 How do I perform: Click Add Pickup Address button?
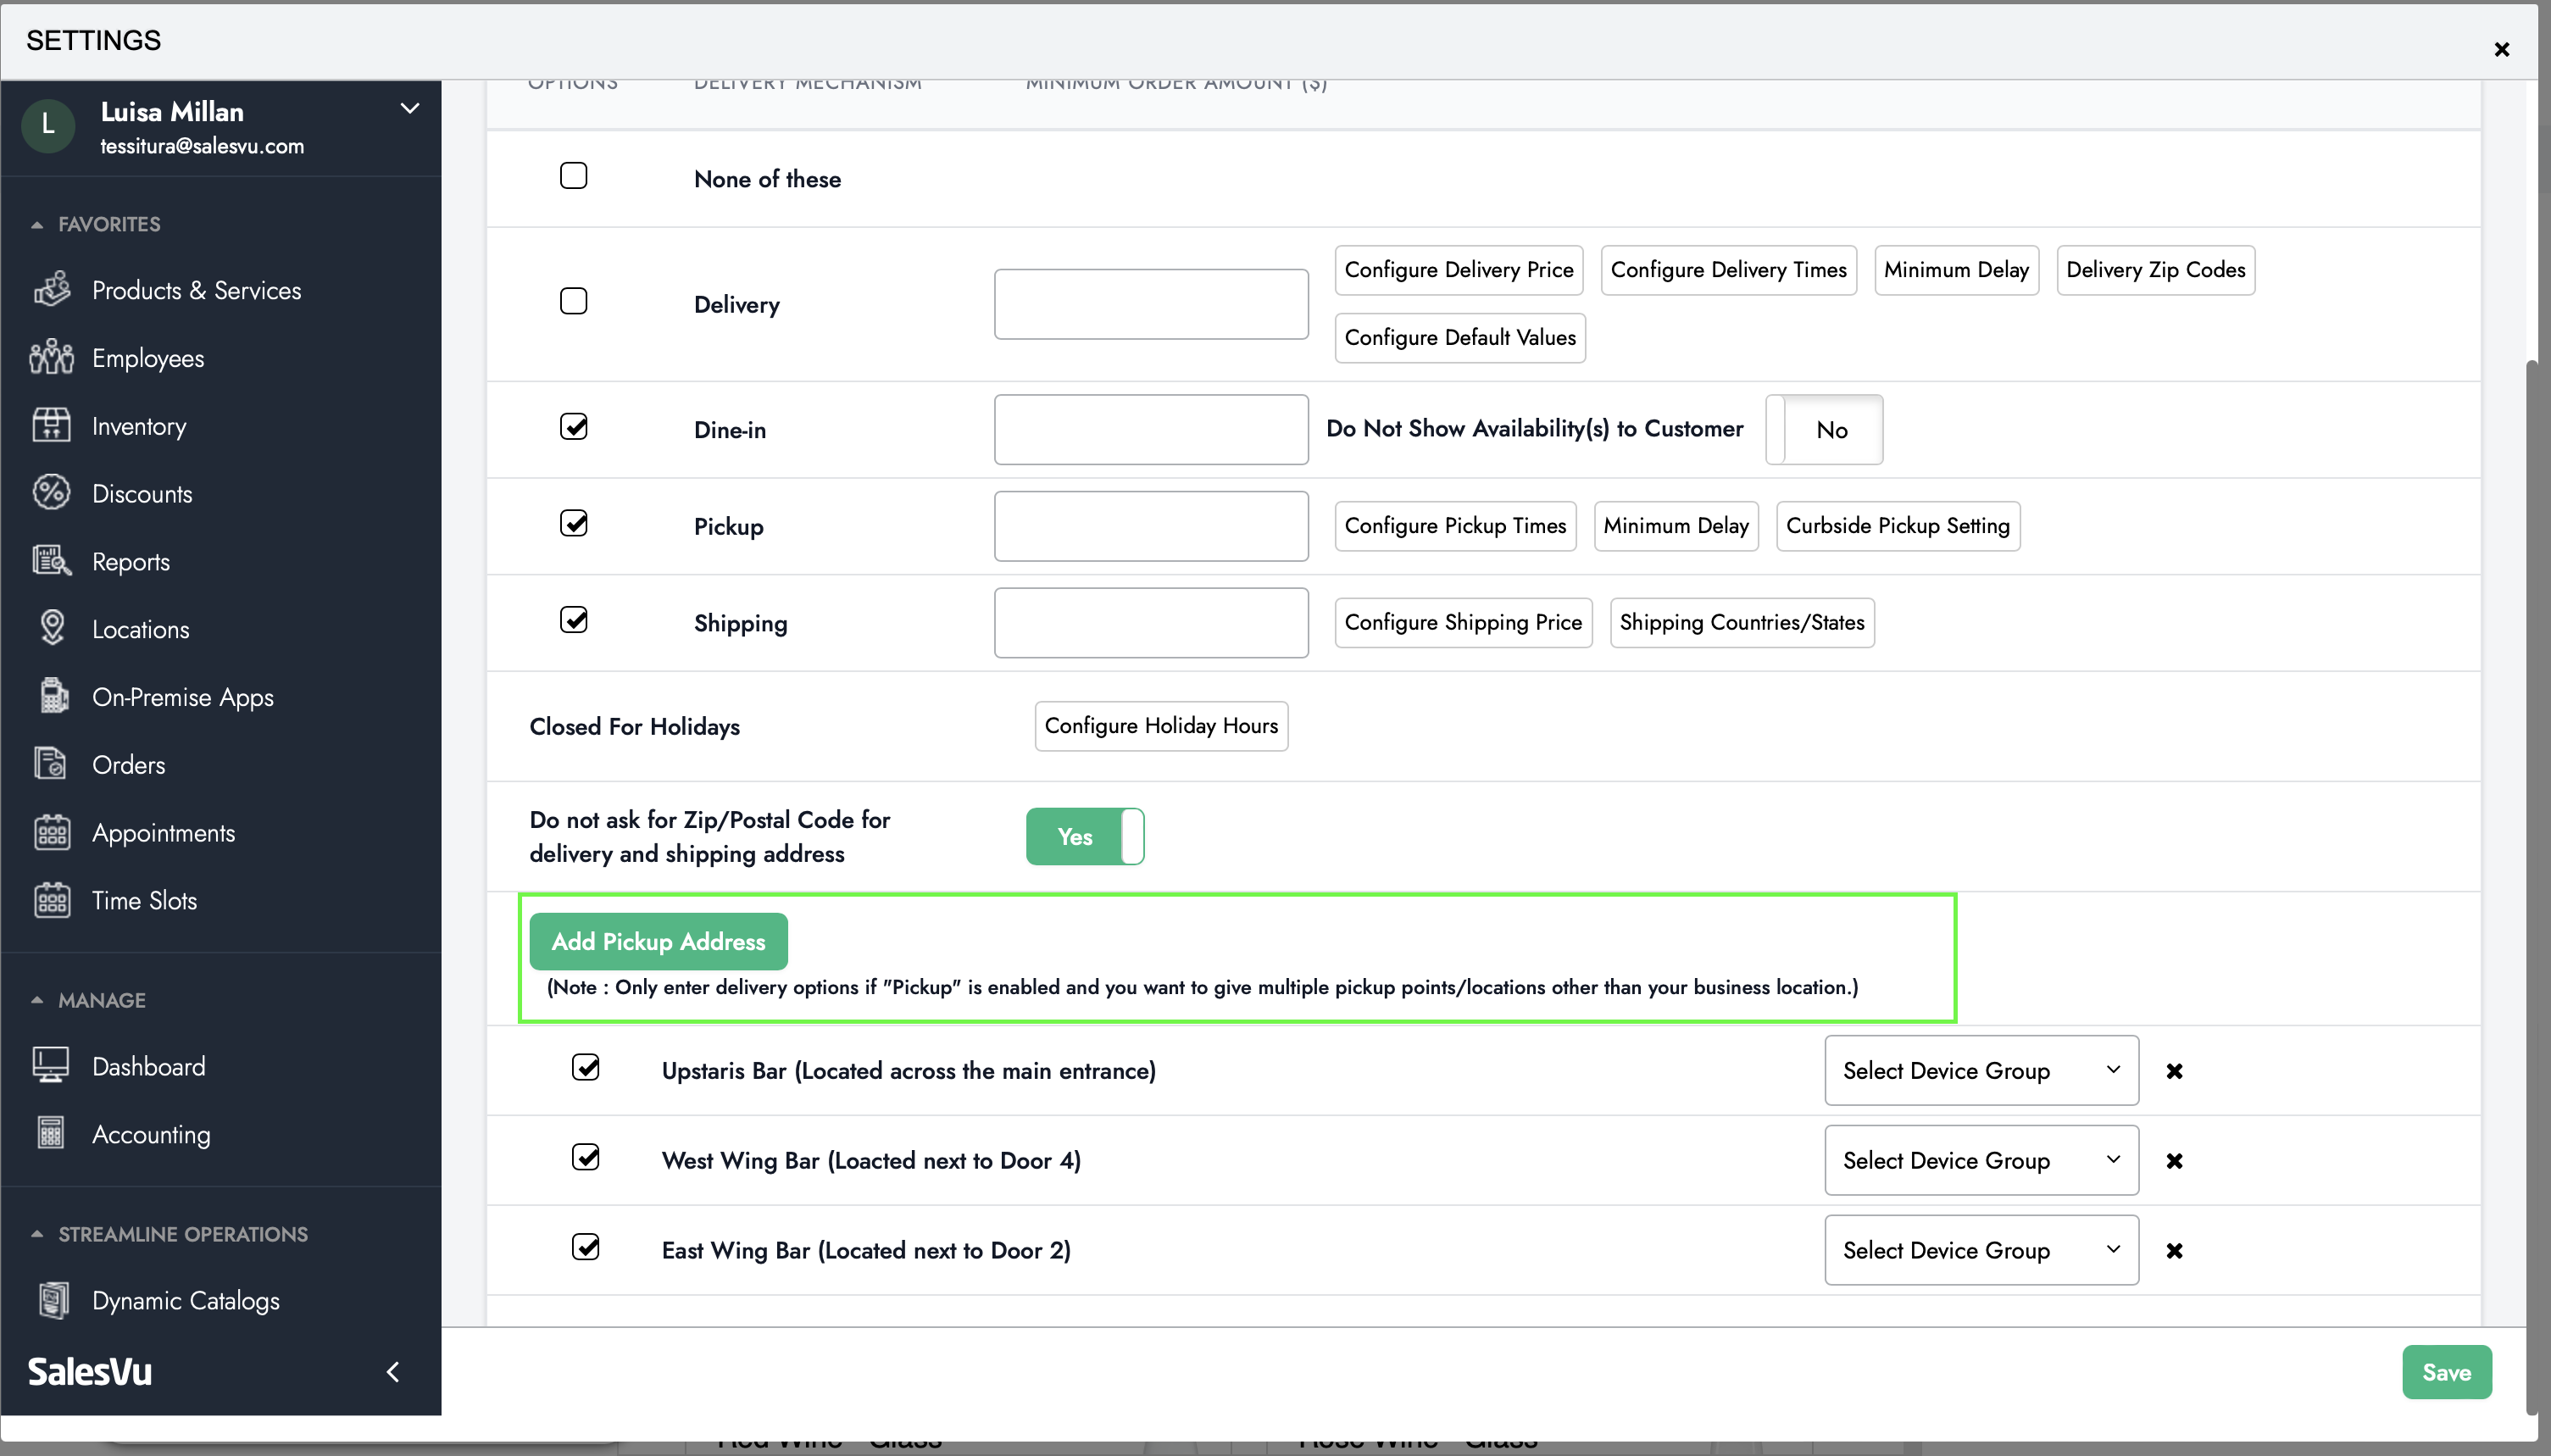pos(659,941)
